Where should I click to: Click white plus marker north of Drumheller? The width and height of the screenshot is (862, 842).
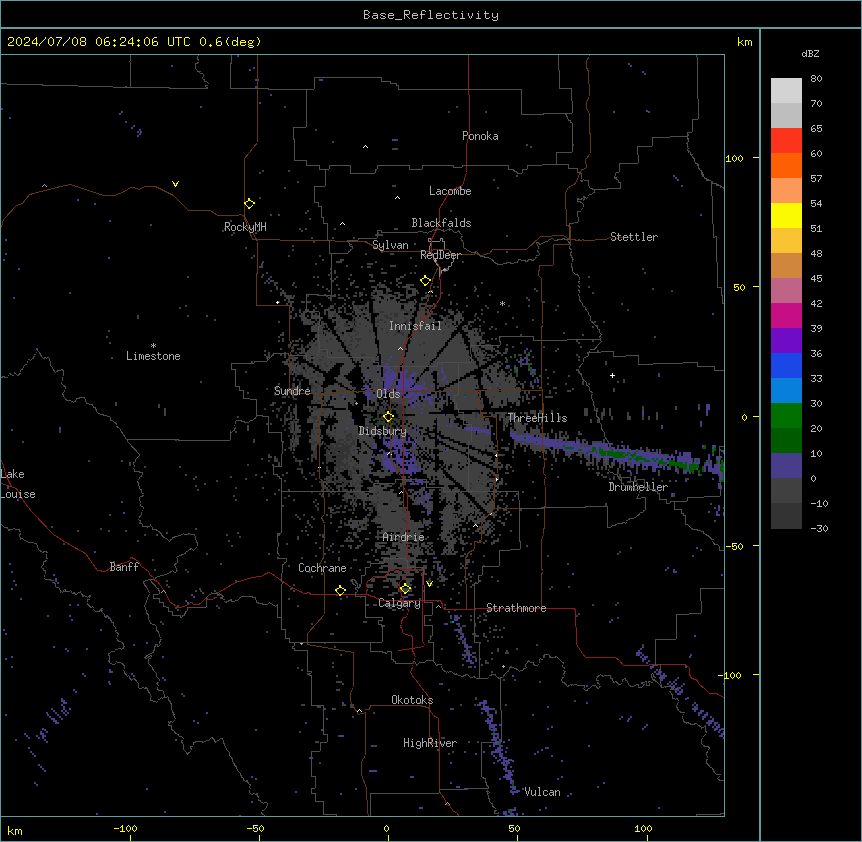[x=612, y=375]
